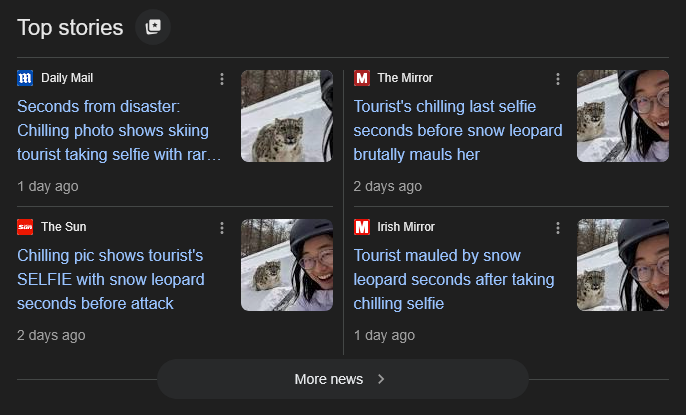Open 'Chilling pic shows tourist's SELFIE' article
This screenshot has width=686, height=415.
(110, 279)
